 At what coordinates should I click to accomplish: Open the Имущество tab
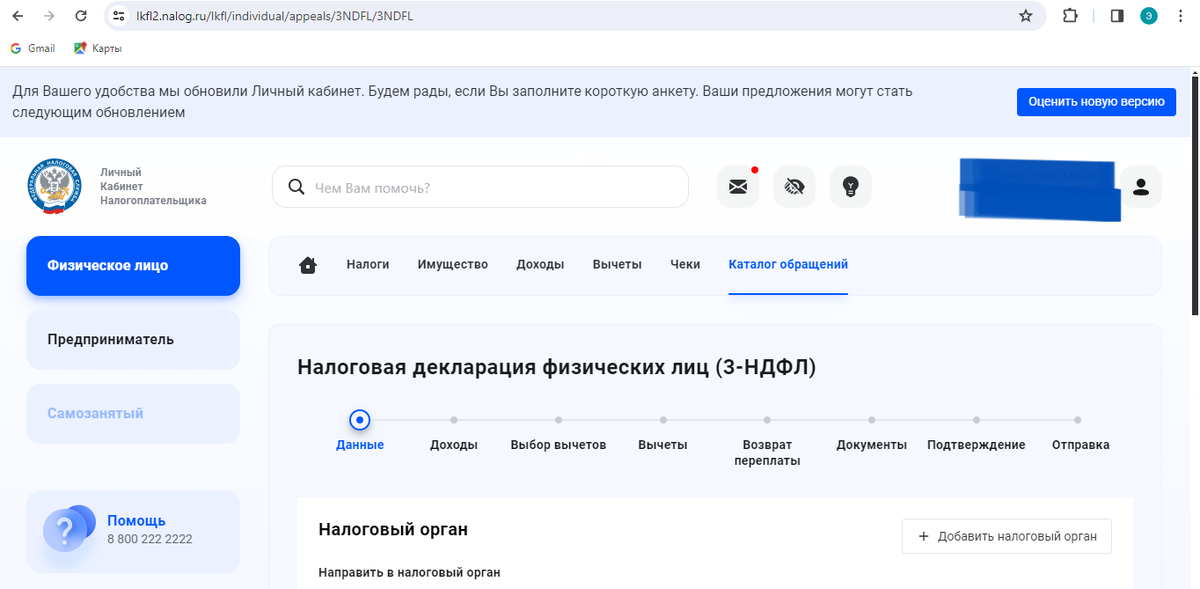pos(453,265)
